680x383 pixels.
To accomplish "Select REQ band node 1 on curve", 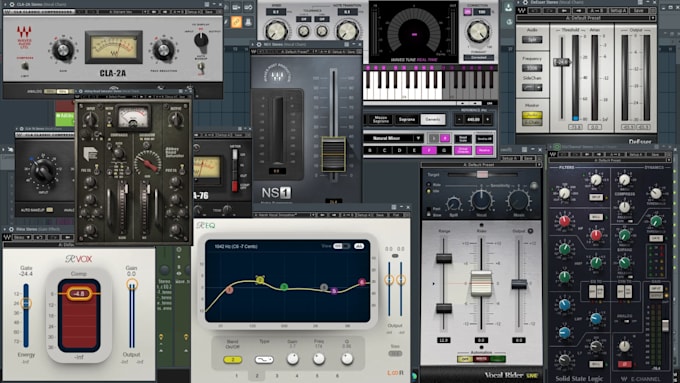I will pos(229,290).
